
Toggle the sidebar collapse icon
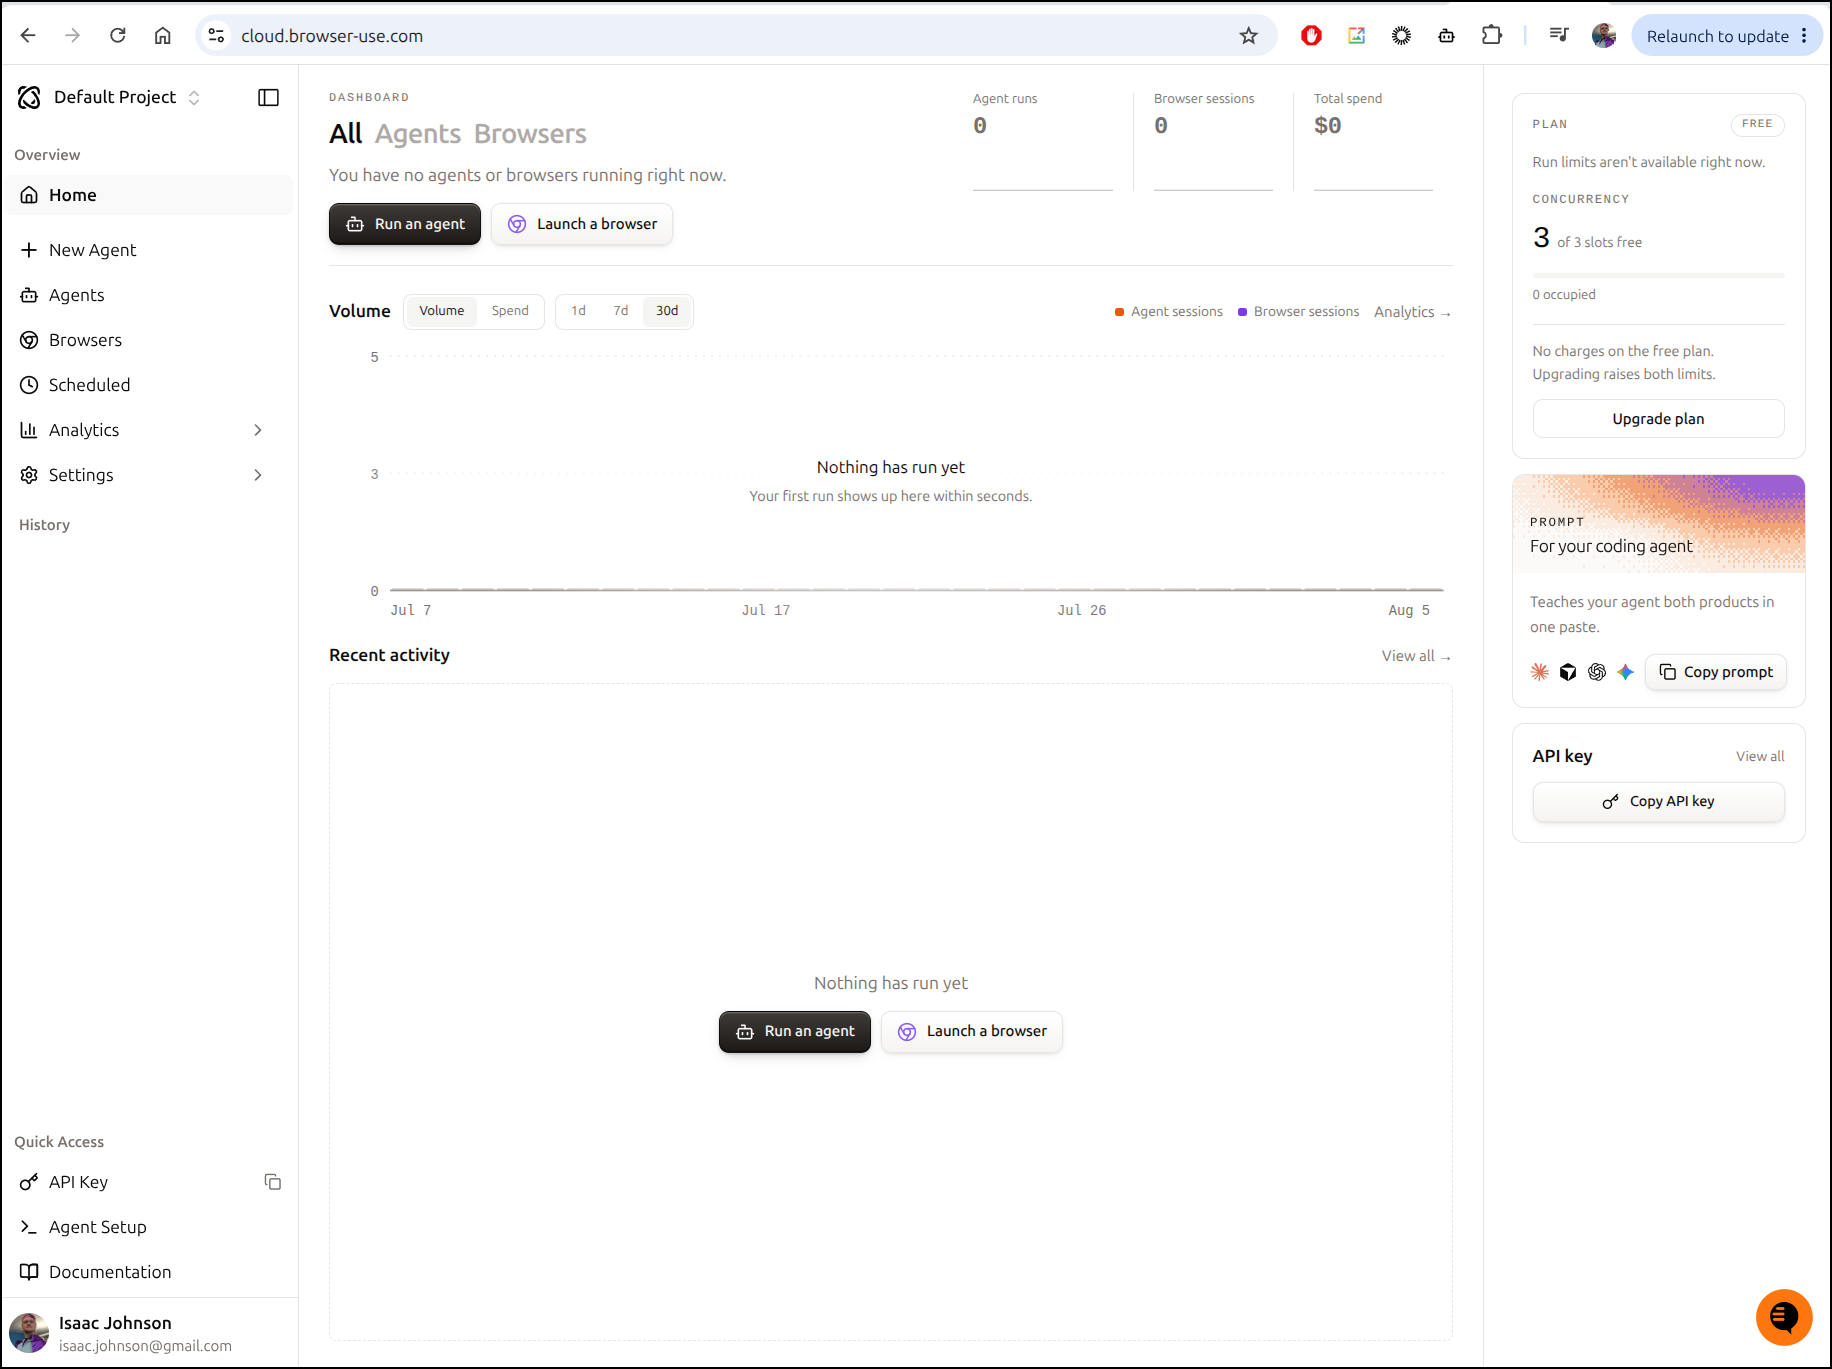click(268, 97)
